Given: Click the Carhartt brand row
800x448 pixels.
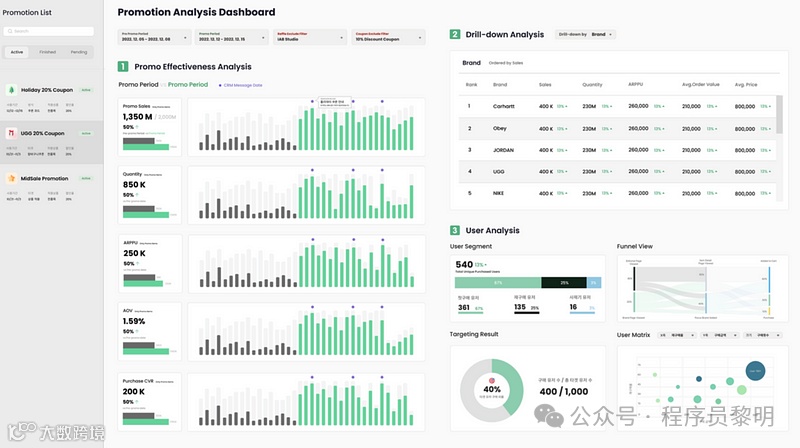Looking at the screenshot, I should (617, 106).
